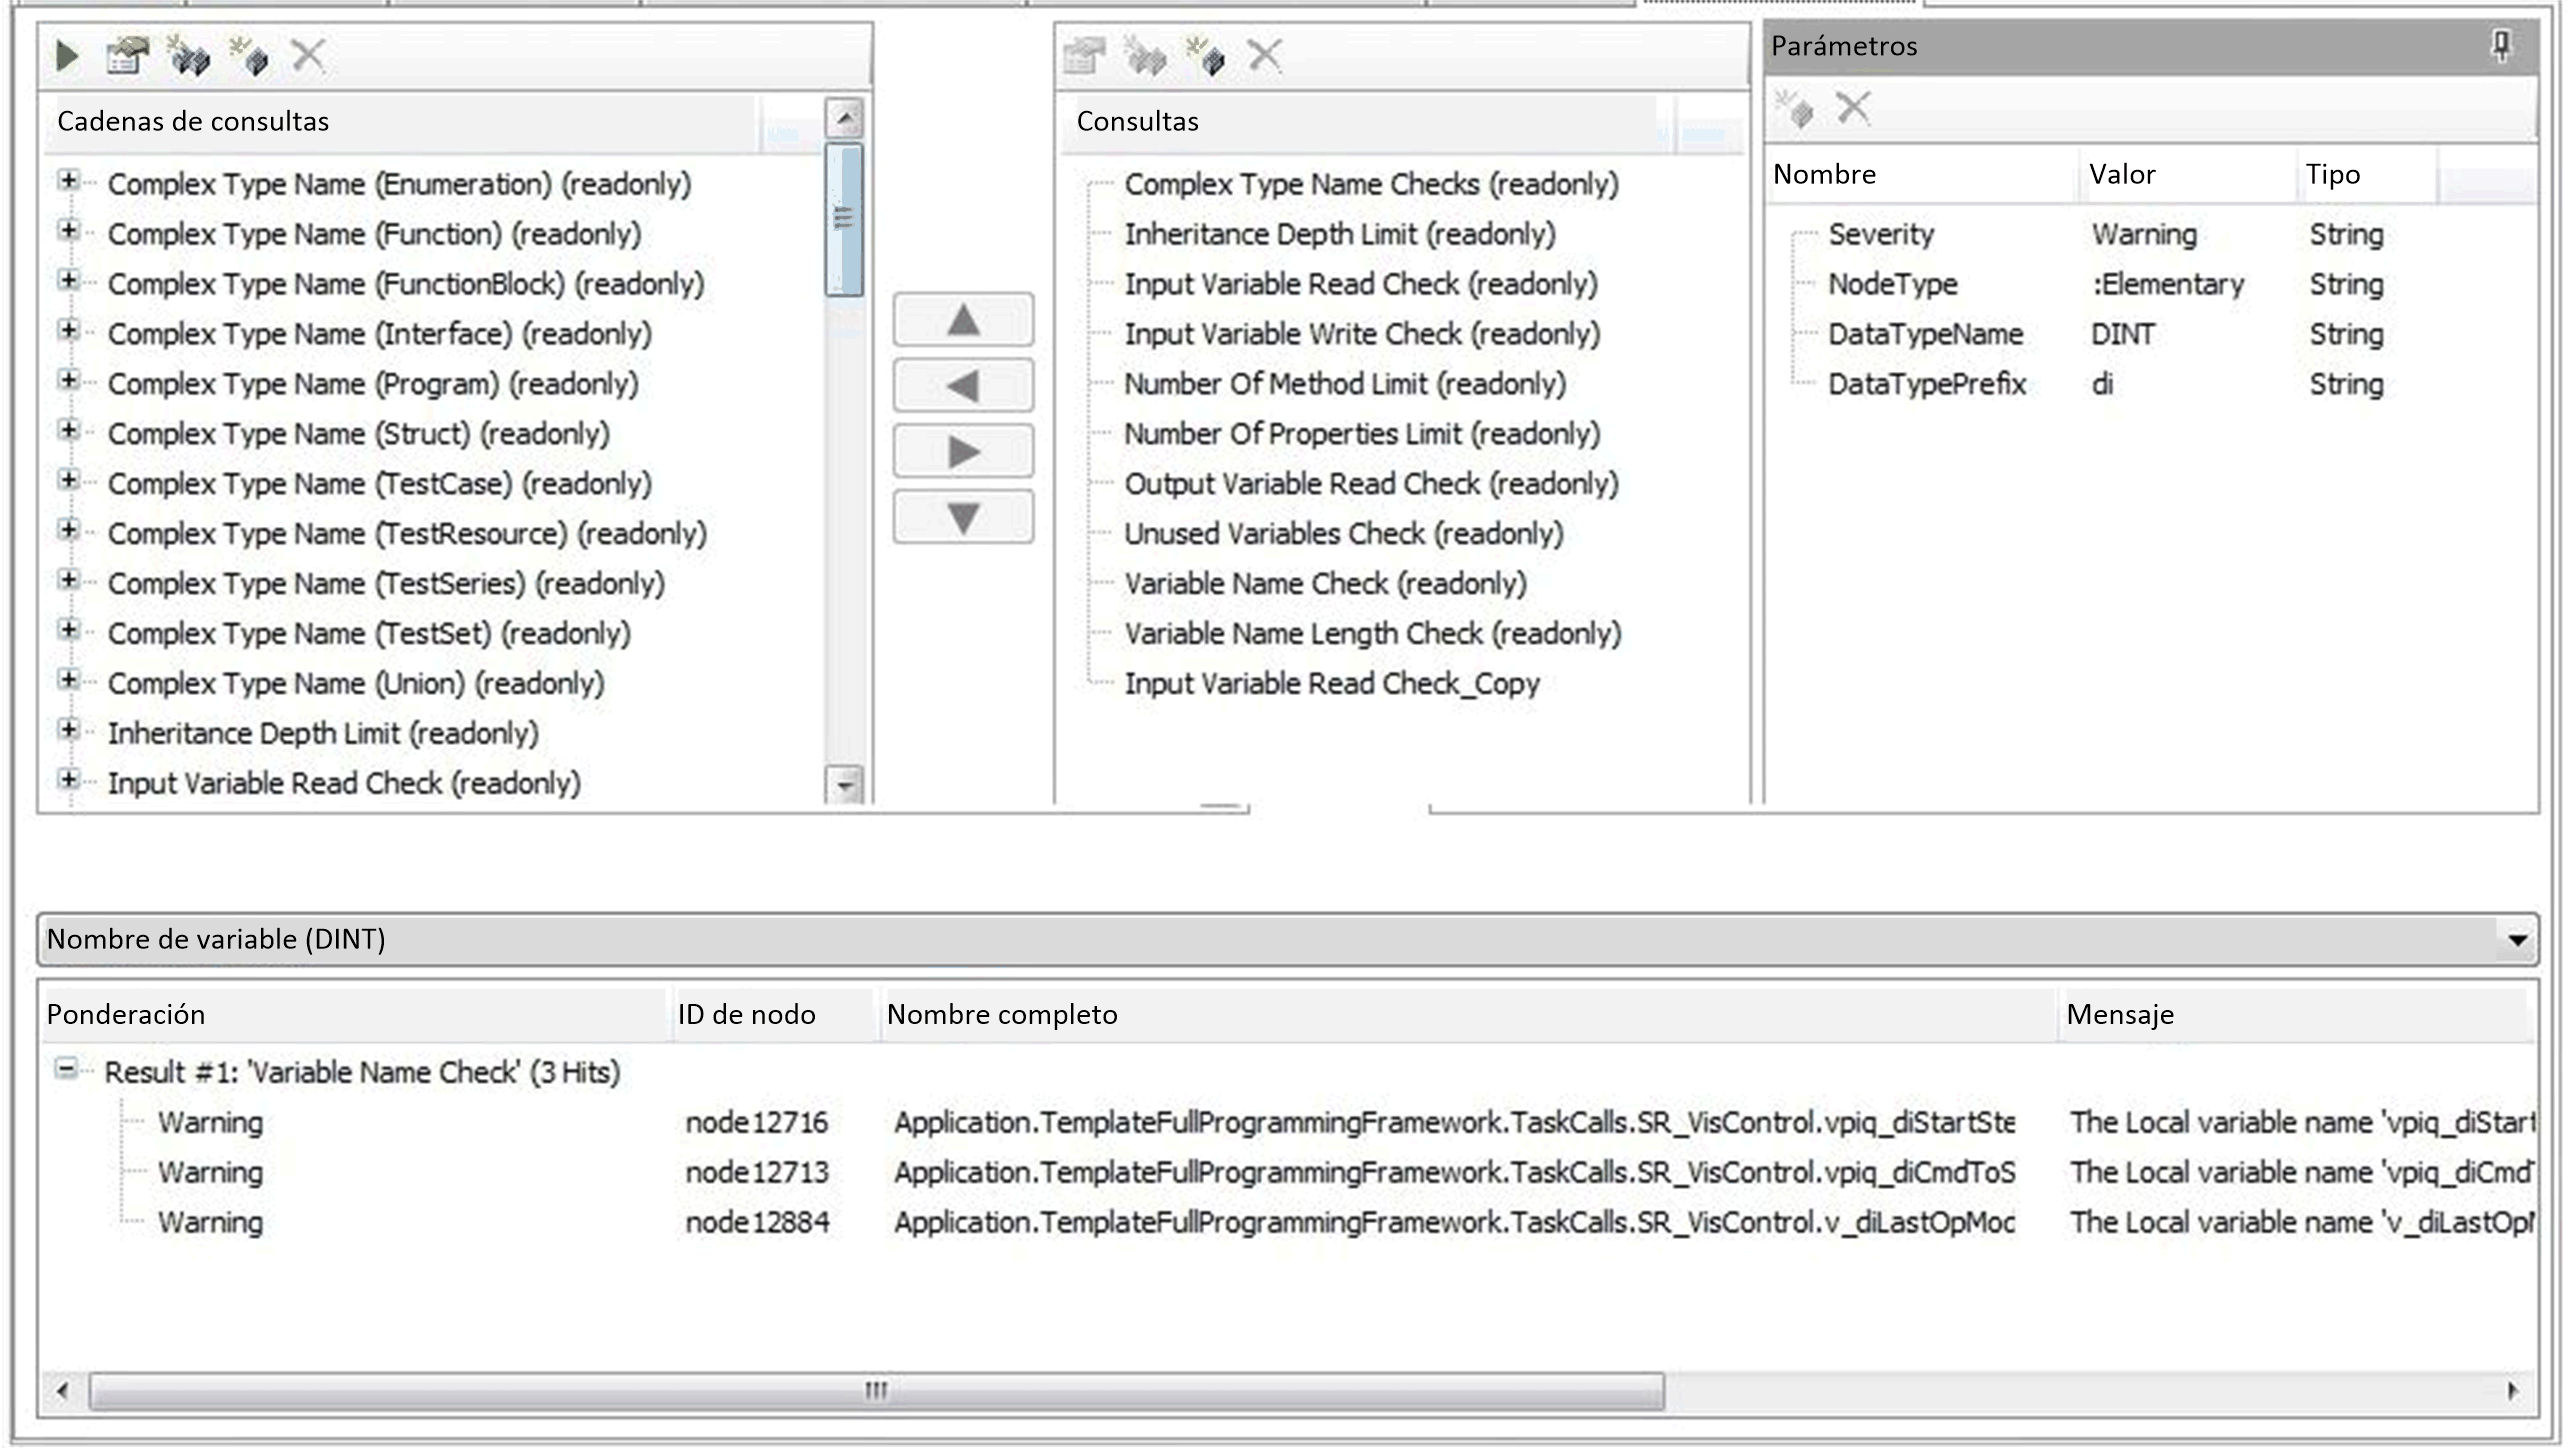Screen dimensions: 2569x1448
Task: Expand Complex Type Name (Union) chain
Action: (68, 680)
